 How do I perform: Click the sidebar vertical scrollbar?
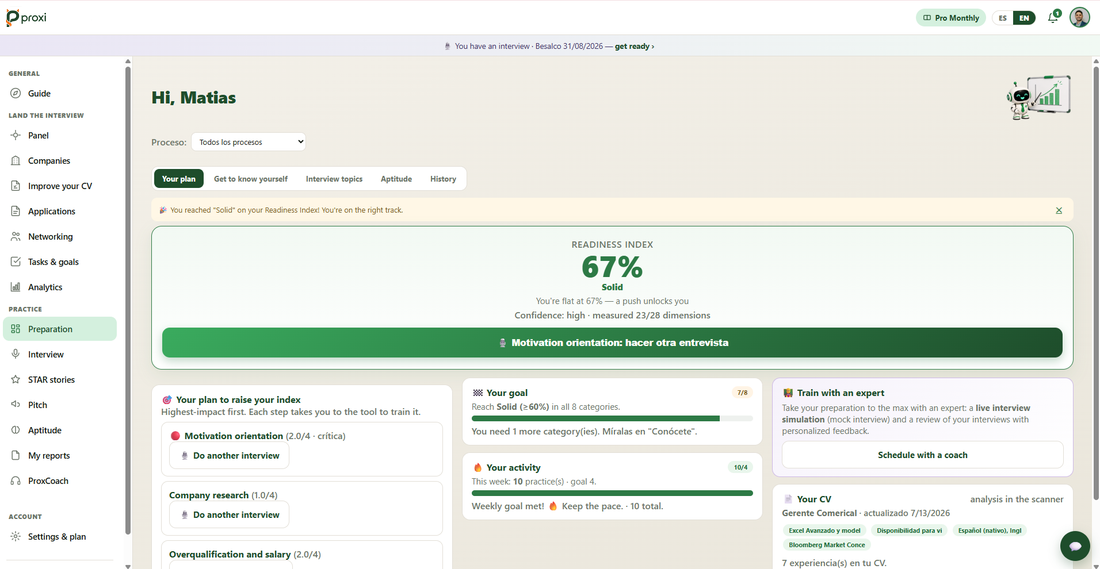pyautogui.click(x=128, y=300)
